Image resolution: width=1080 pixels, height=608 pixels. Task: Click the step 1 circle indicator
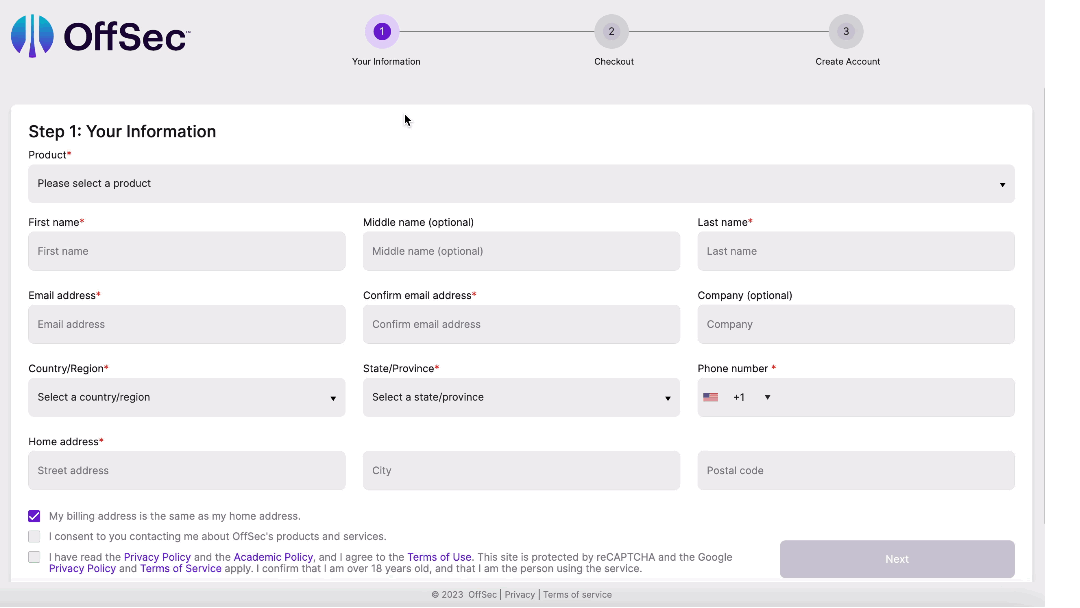(x=384, y=31)
